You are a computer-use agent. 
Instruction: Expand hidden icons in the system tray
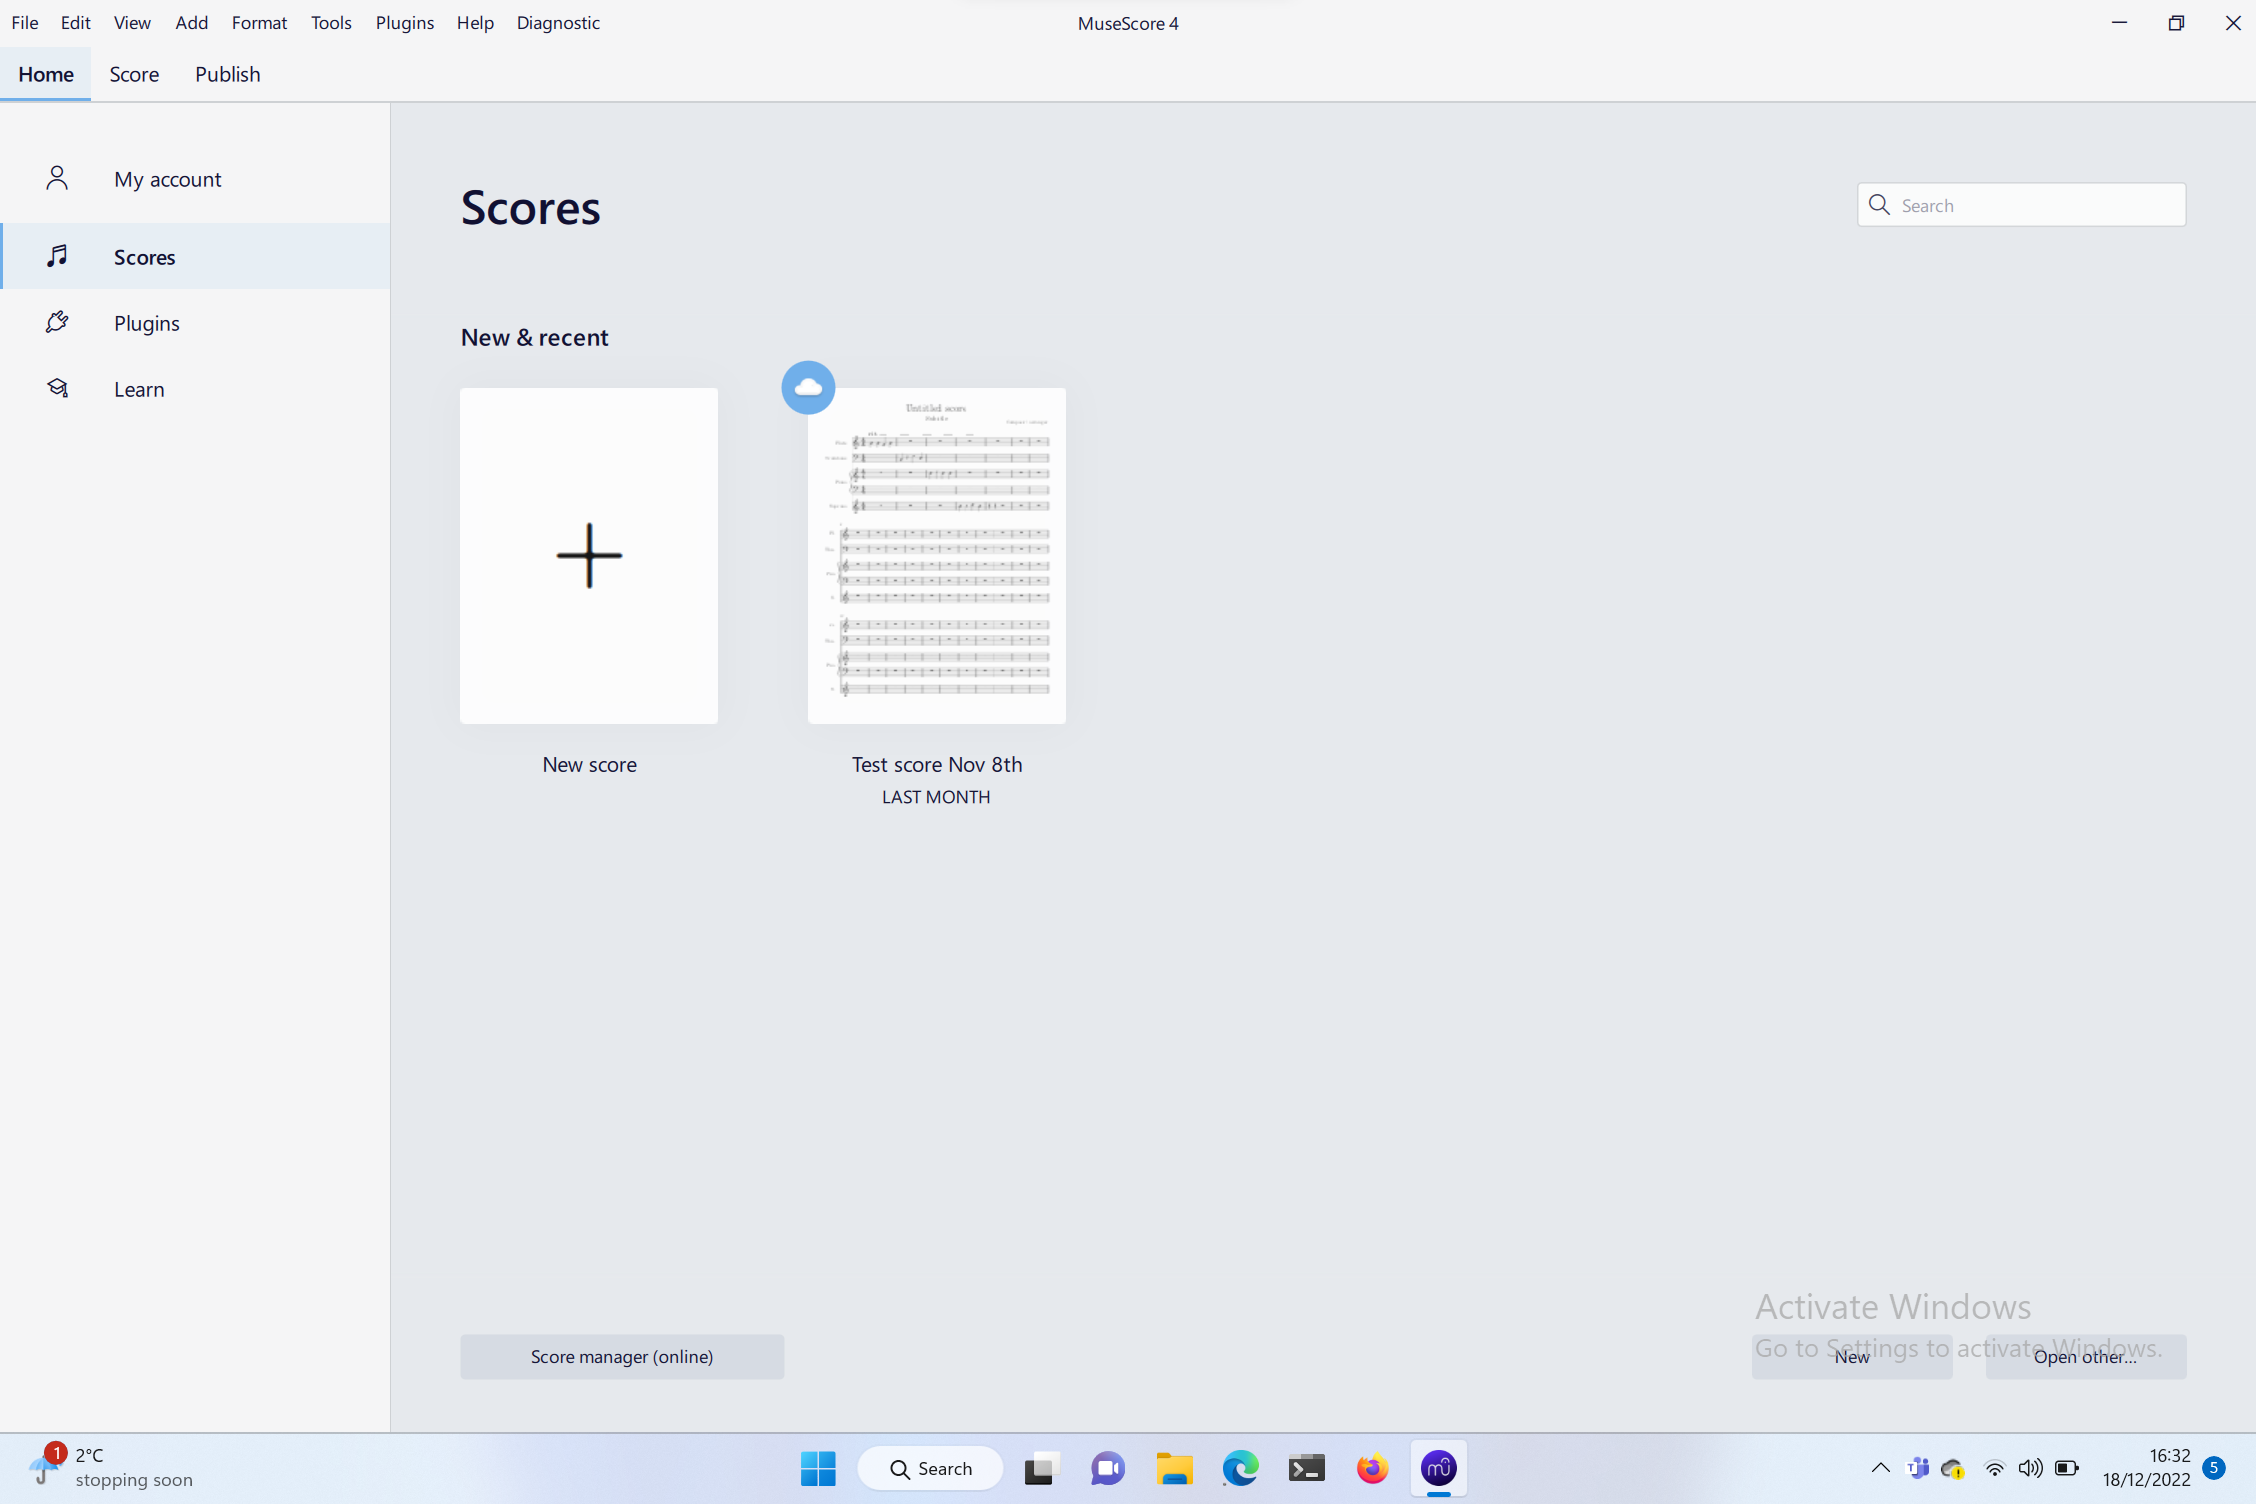click(1880, 1468)
